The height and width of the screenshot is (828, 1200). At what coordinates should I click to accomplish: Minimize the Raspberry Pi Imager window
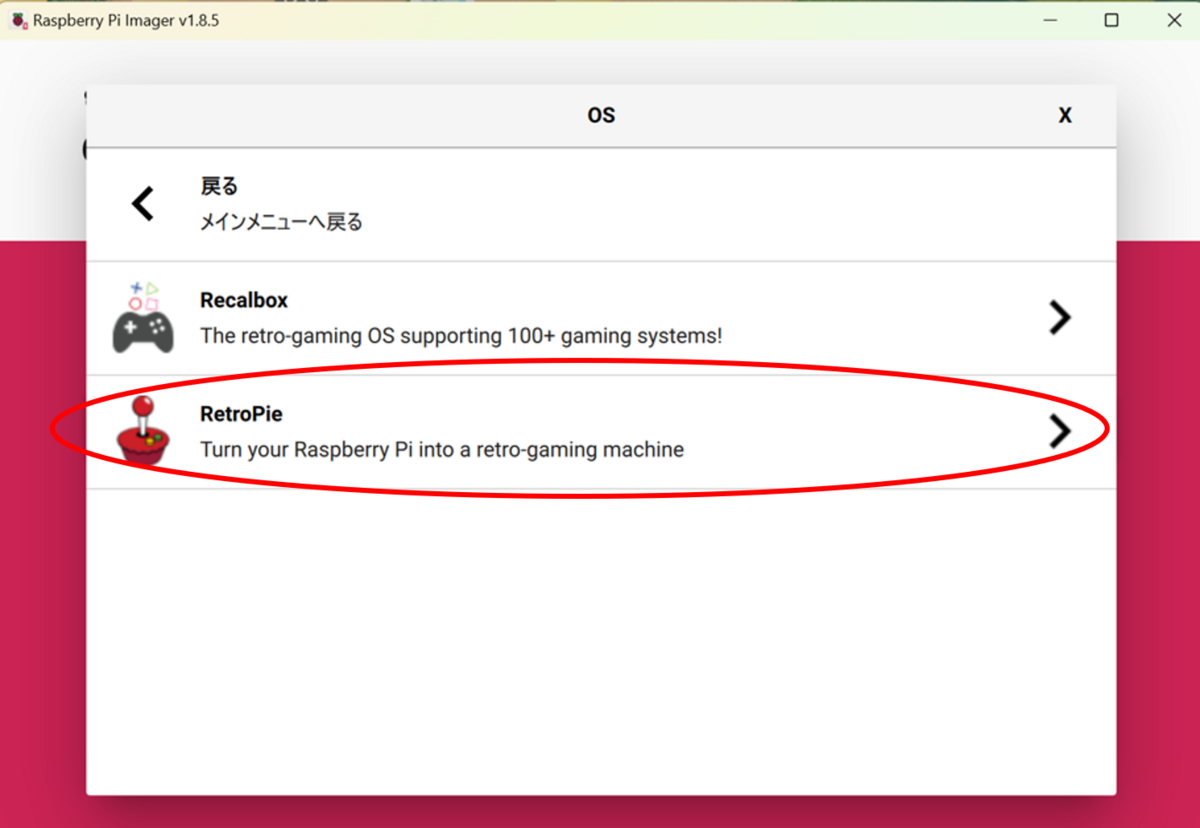tap(1049, 20)
